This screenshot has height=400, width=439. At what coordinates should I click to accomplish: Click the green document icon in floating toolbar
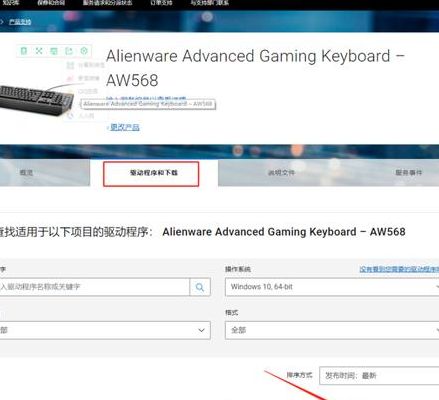tap(24, 51)
